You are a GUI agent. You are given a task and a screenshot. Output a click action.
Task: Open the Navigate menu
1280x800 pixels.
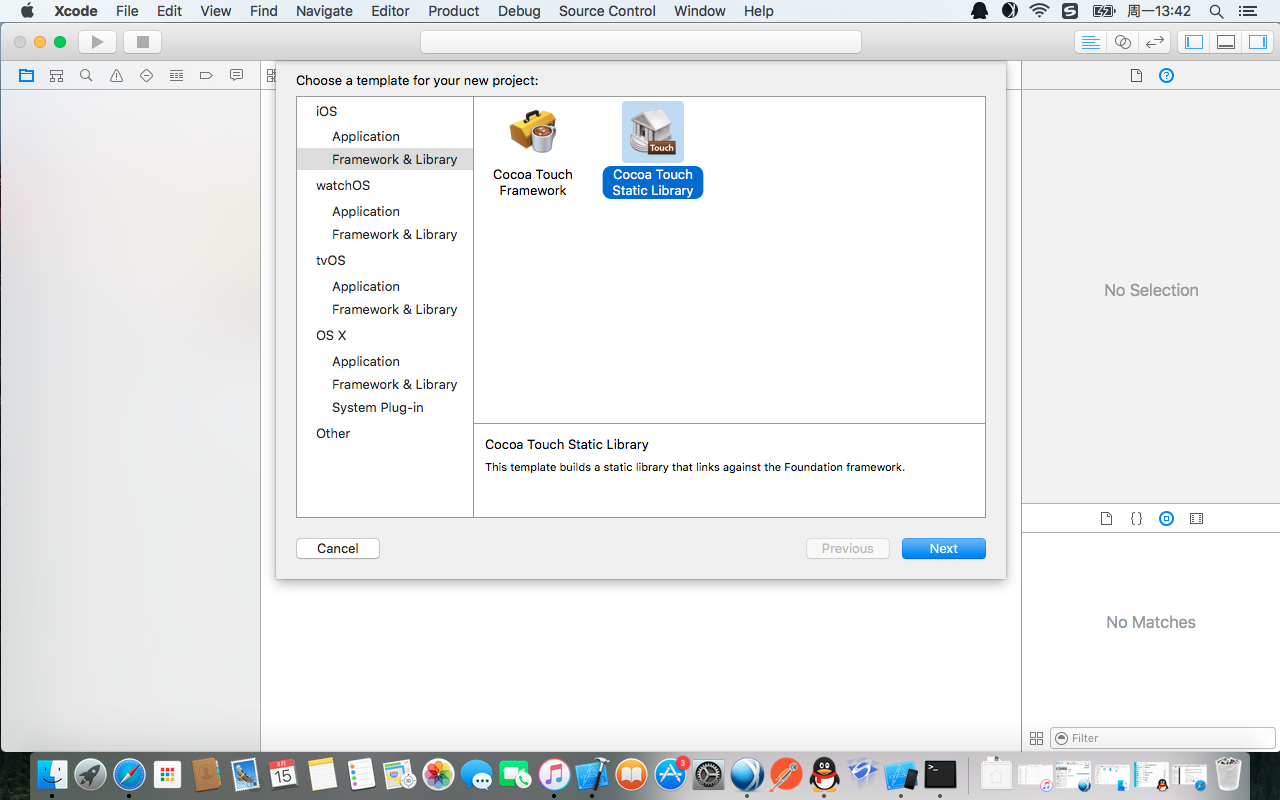pos(324,11)
